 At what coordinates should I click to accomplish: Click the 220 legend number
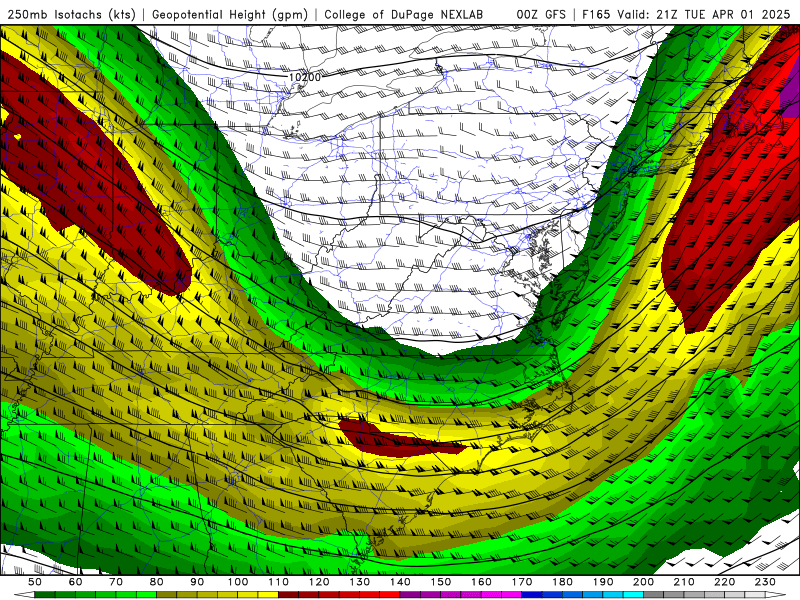pos(724,582)
